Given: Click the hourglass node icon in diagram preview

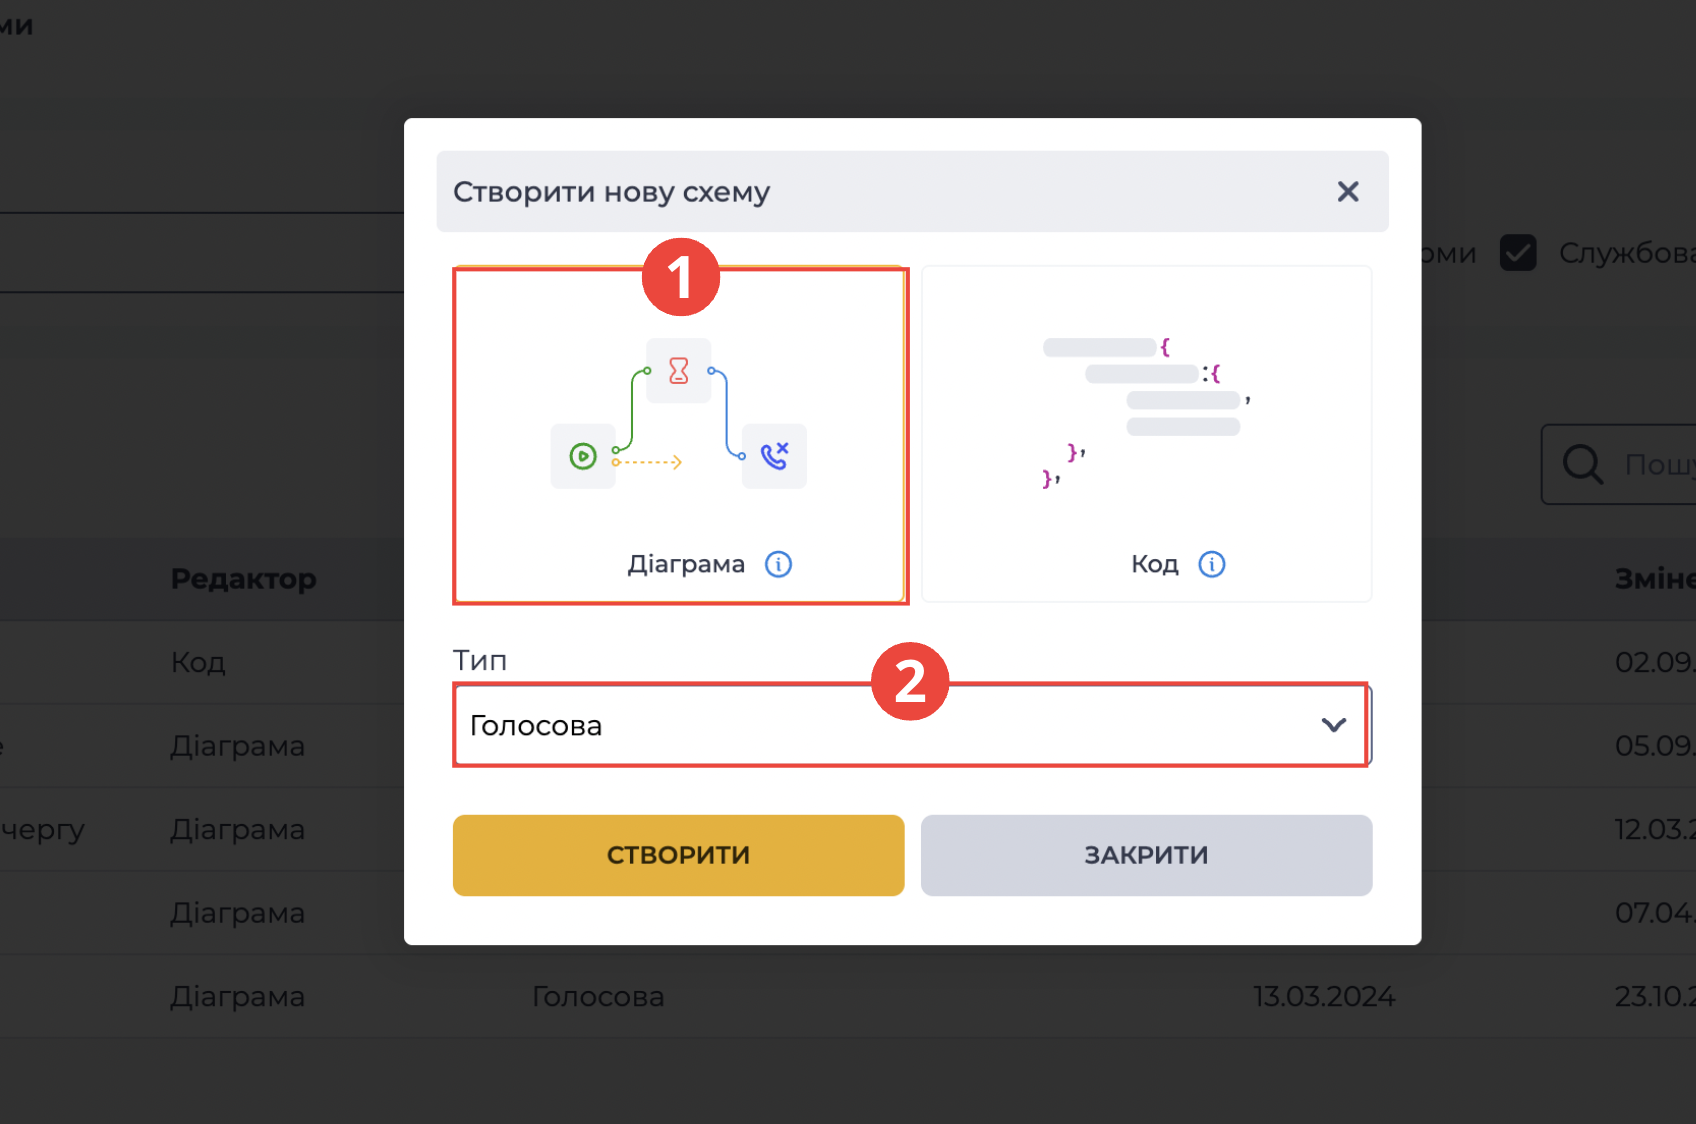Looking at the screenshot, I should (x=679, y=371).
